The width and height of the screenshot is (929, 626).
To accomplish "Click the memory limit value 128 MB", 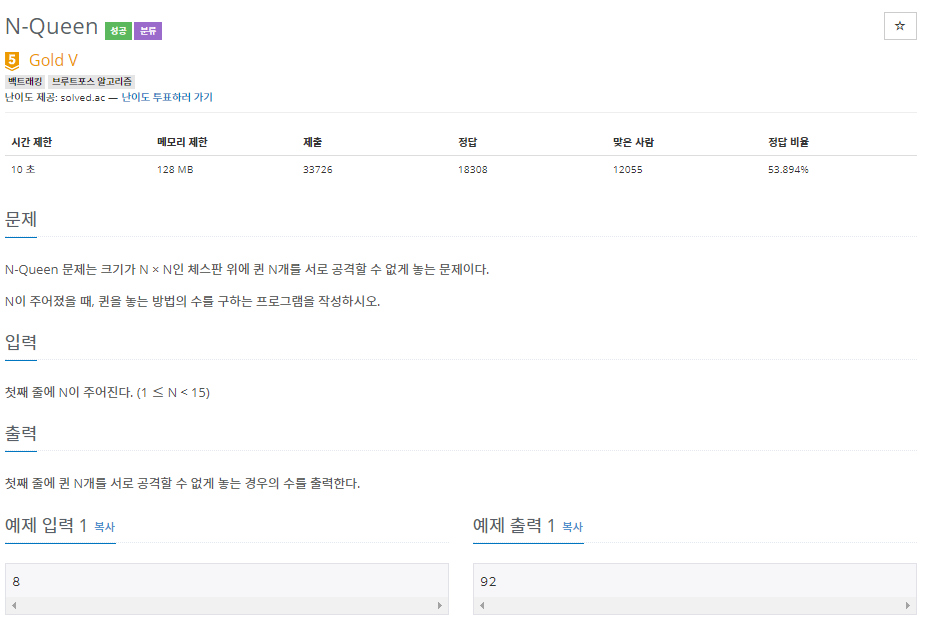I will (175, 169).
